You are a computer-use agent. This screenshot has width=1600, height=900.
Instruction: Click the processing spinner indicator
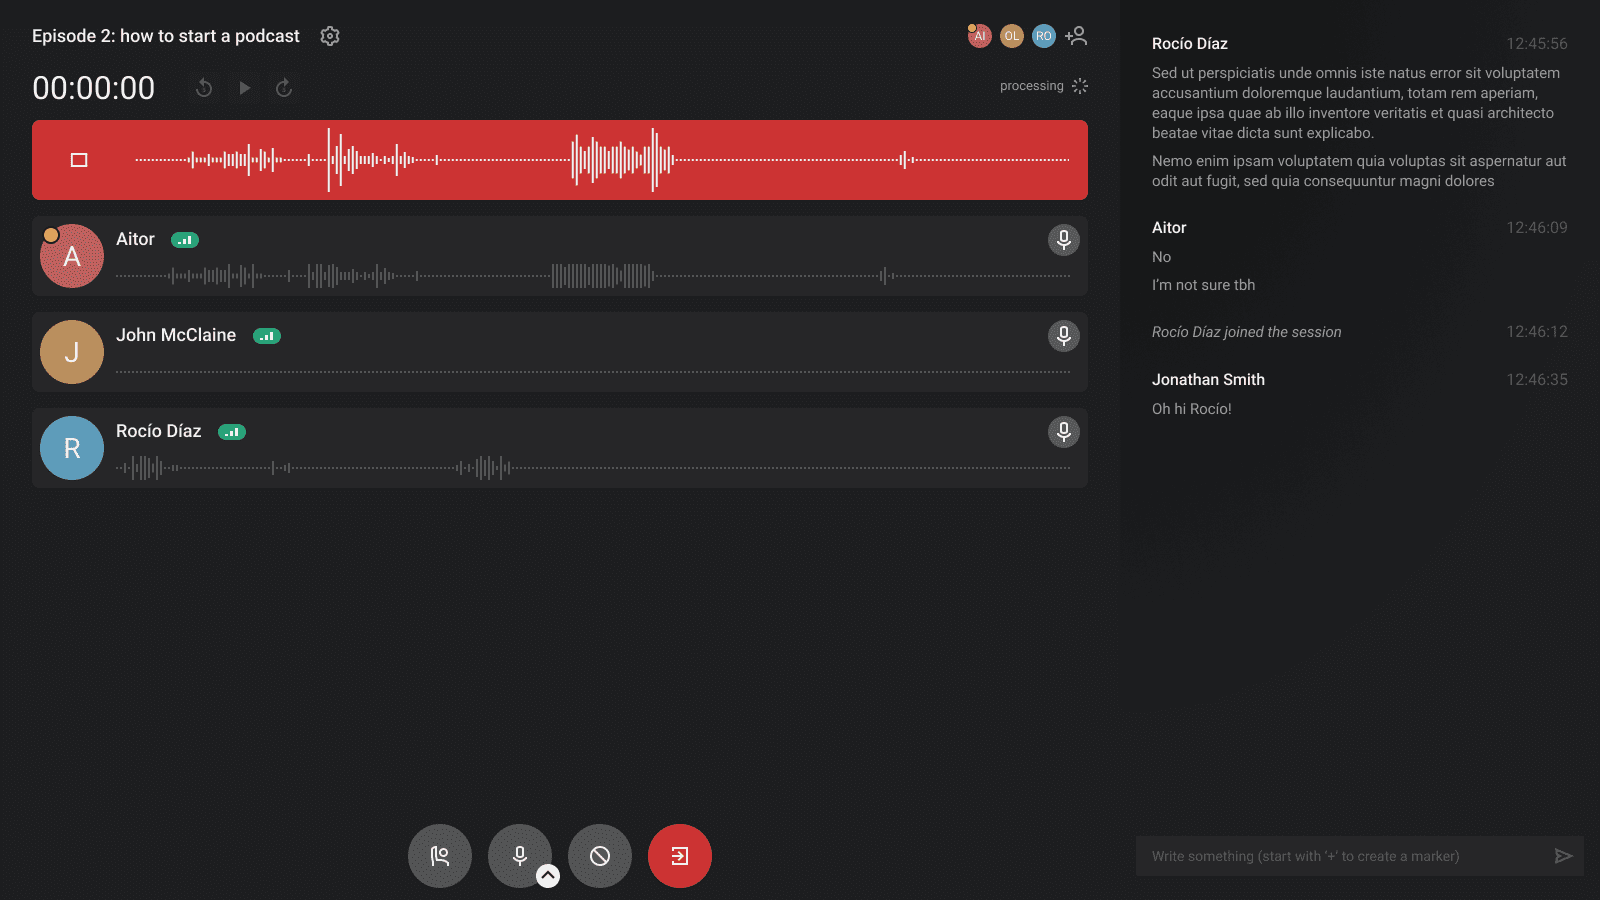pyautogui.click(x=1080, y=86)
